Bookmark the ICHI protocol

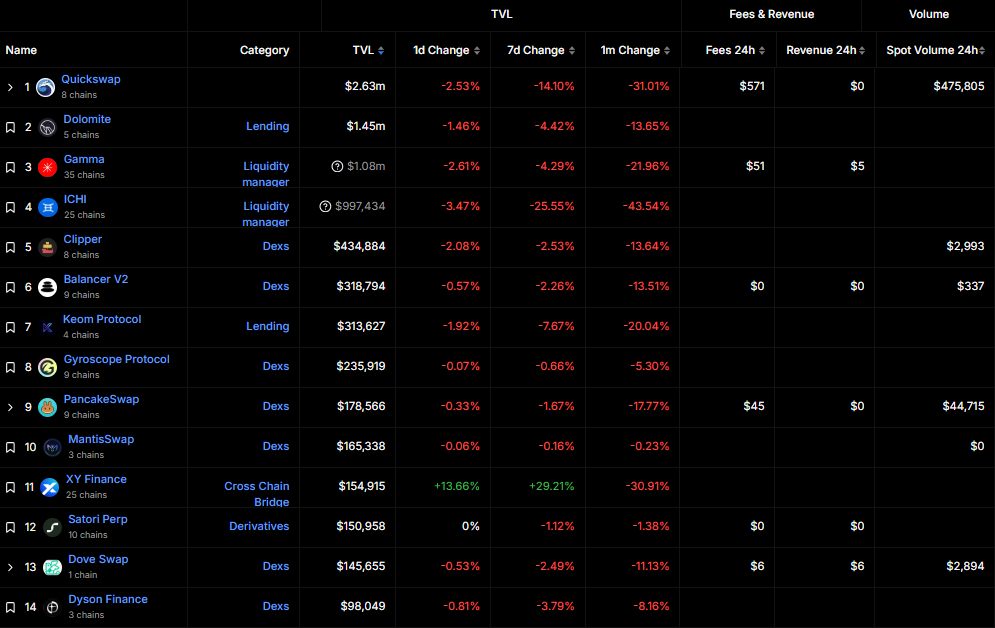[x=10, y=207]
